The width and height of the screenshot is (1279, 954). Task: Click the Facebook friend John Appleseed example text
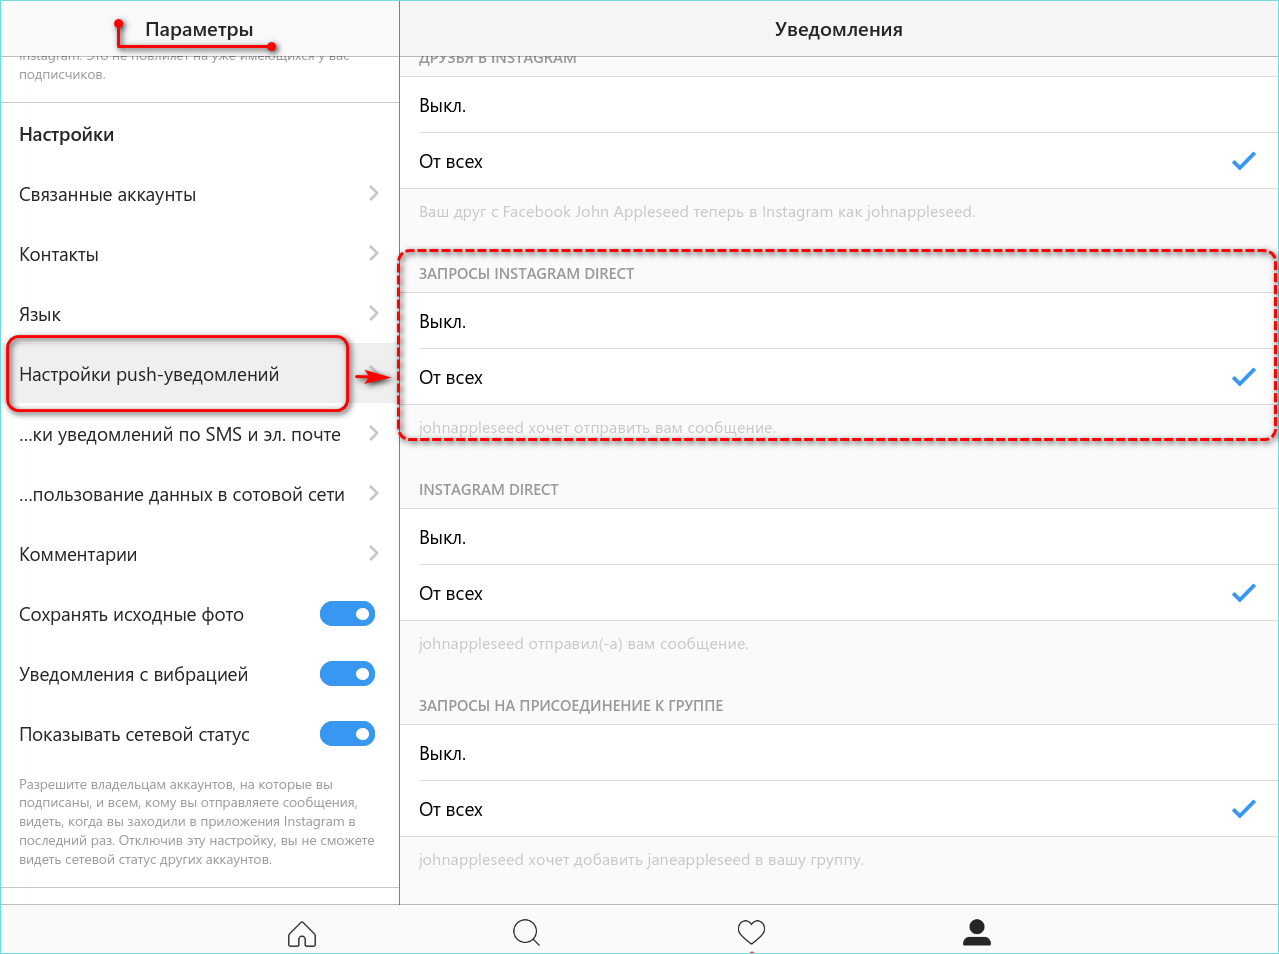pos(697,212)
